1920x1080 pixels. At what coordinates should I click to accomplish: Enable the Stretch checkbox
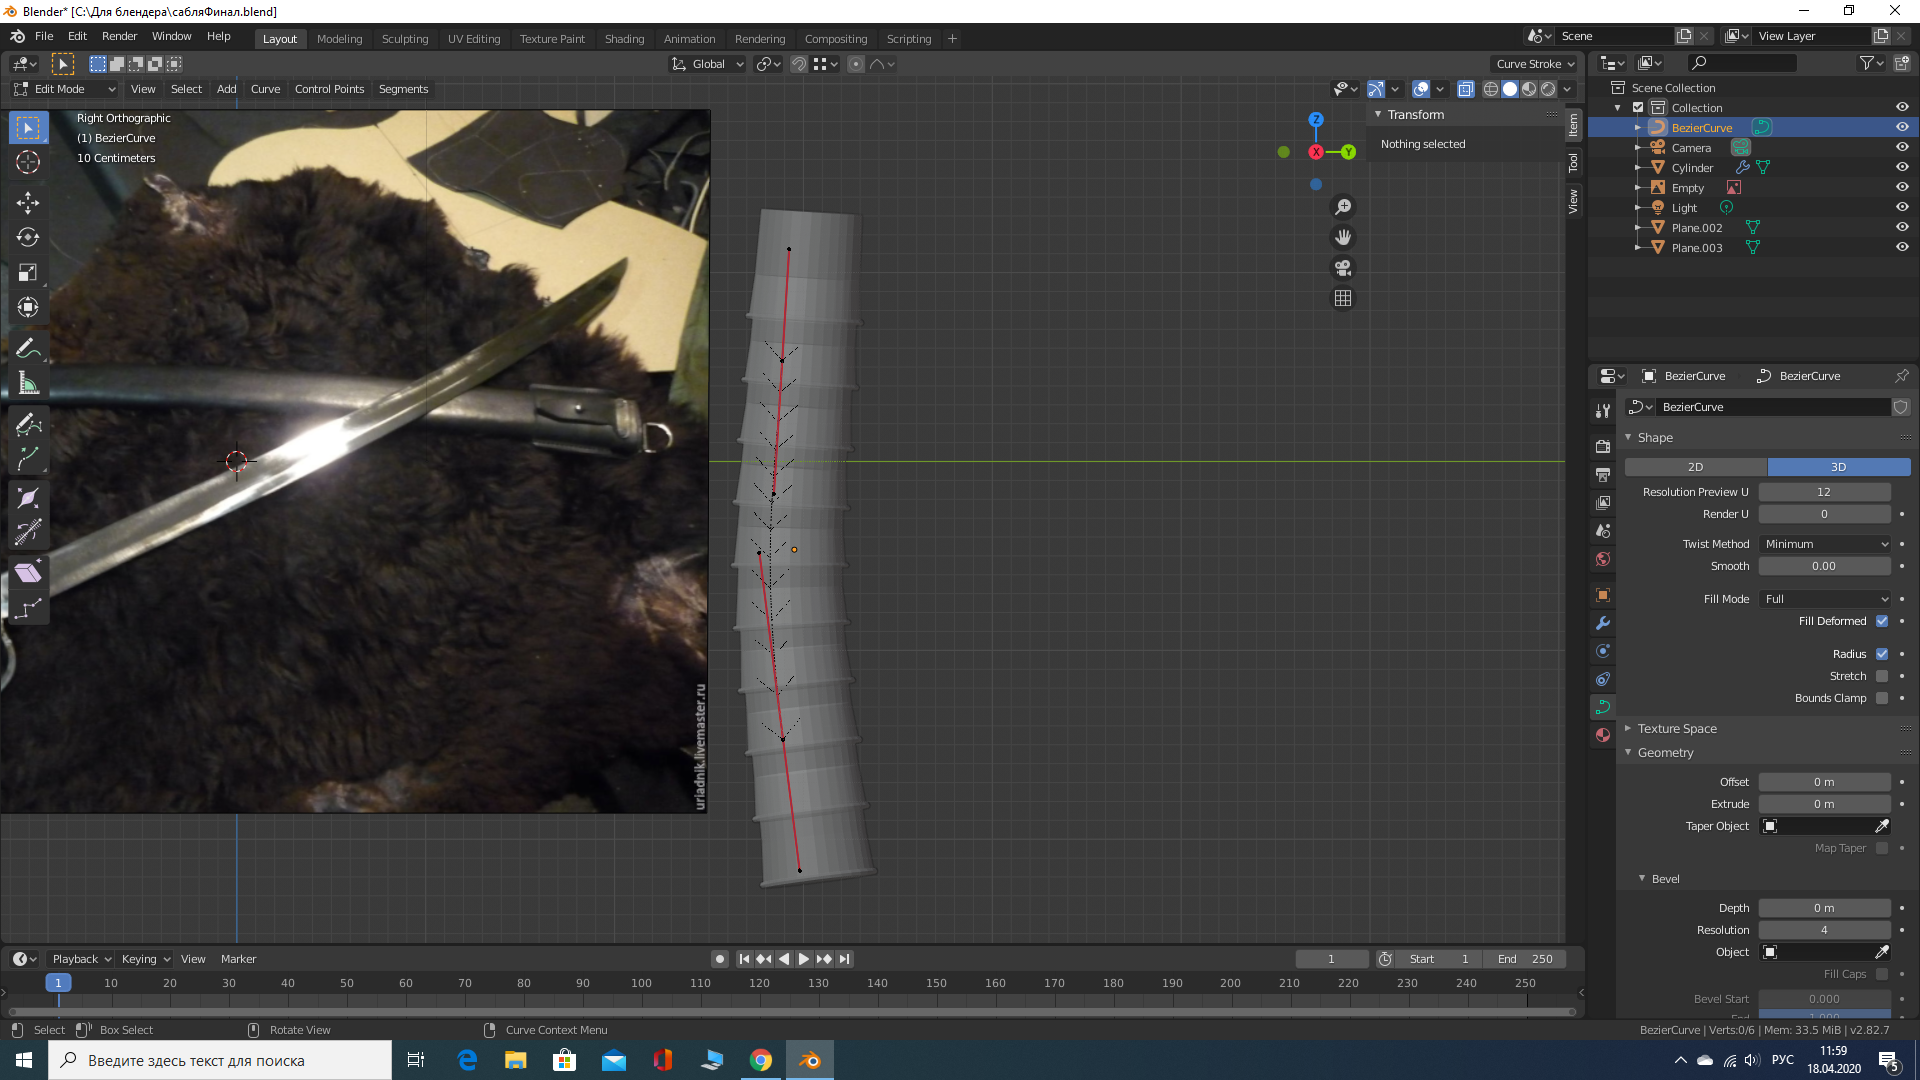[1882, 676]
